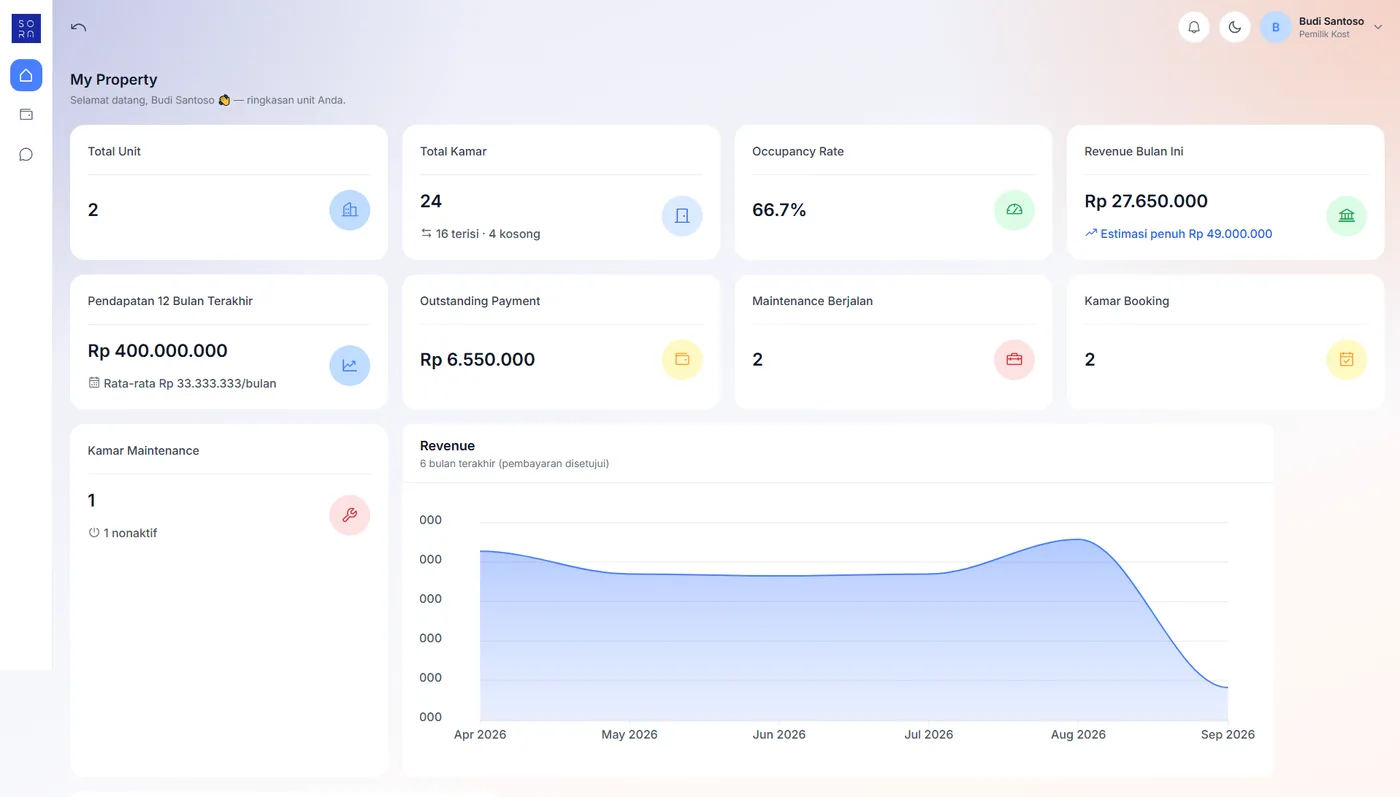Click the door icon on Total Kamar card

tap(682, 216)
